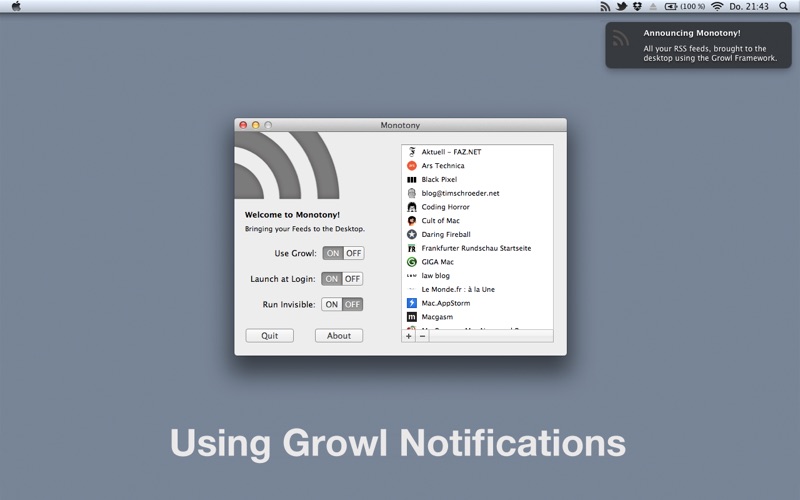Click the blog@timschroeder.net feed icon
The image size is (800, 500).
click(412, 193)
